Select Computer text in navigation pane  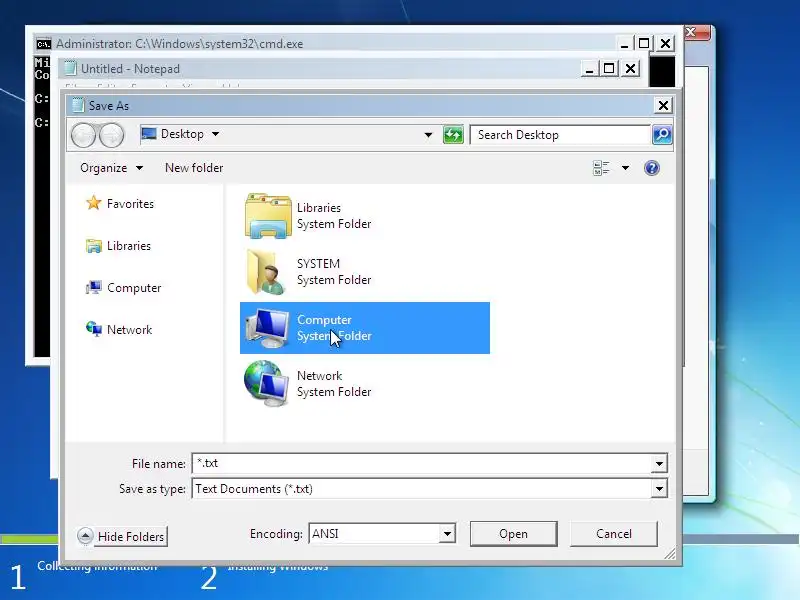pyautogui.click(x=134, y=288)
